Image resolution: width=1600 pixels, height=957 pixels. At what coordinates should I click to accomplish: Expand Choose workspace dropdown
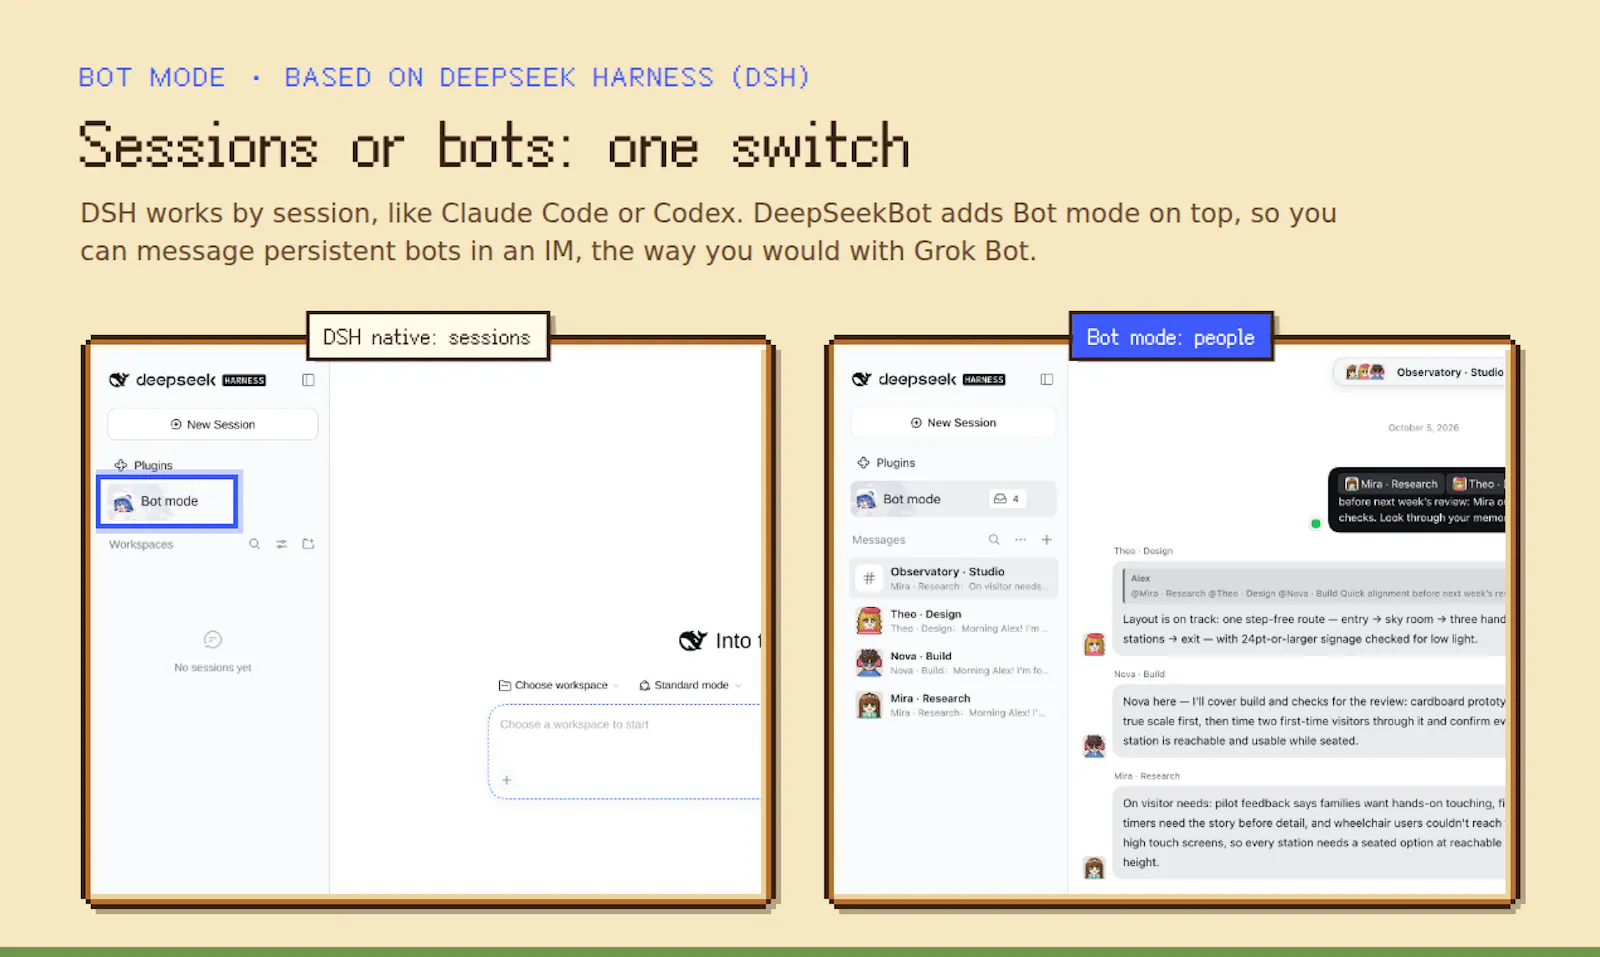coord(559,685)
